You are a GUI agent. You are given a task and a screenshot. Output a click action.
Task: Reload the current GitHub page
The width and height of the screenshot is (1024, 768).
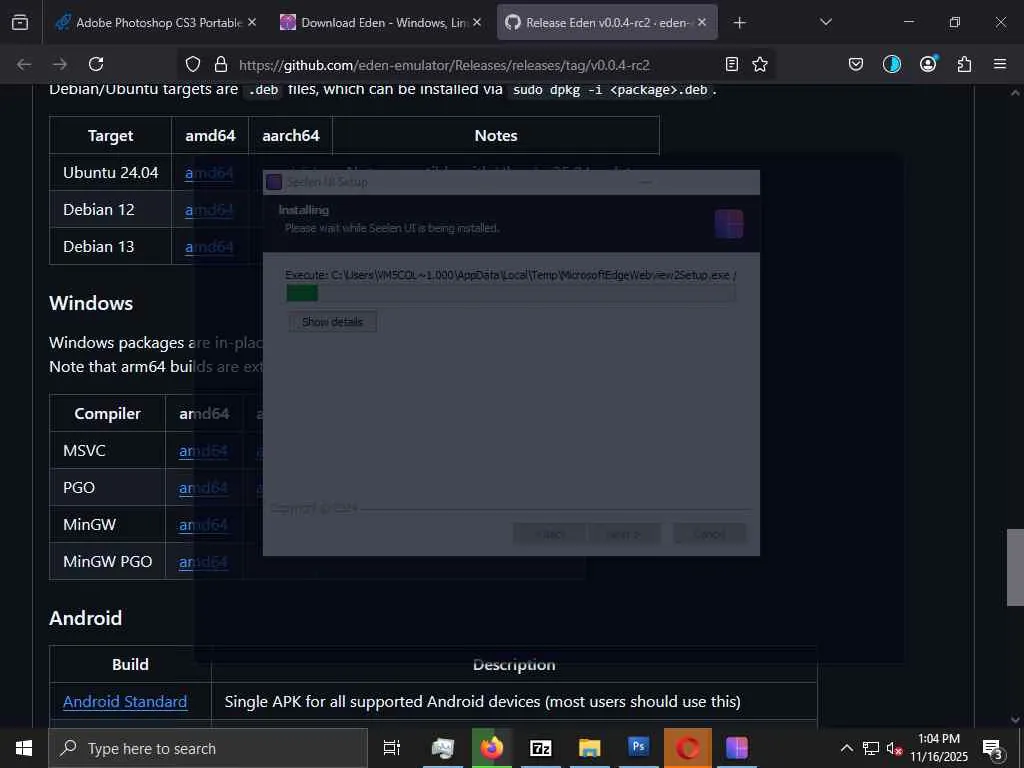point(96,64)
